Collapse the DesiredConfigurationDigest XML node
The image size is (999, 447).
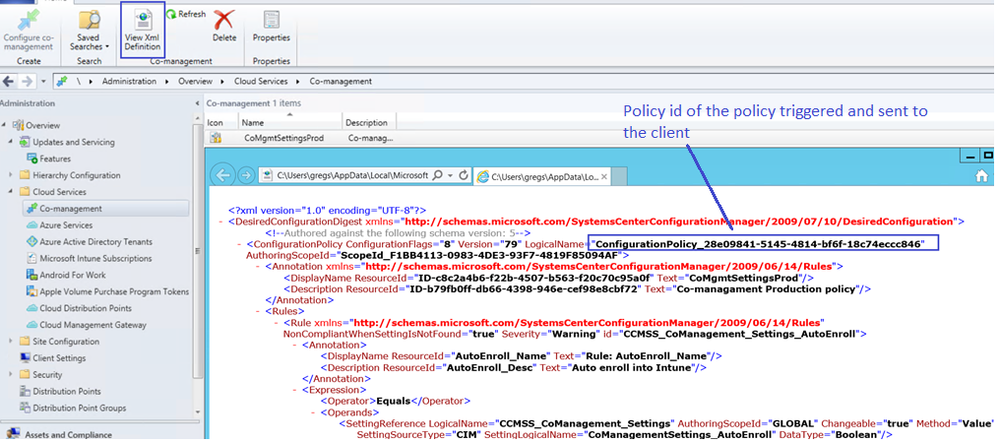pyautogui.click(x=221, y=222)
